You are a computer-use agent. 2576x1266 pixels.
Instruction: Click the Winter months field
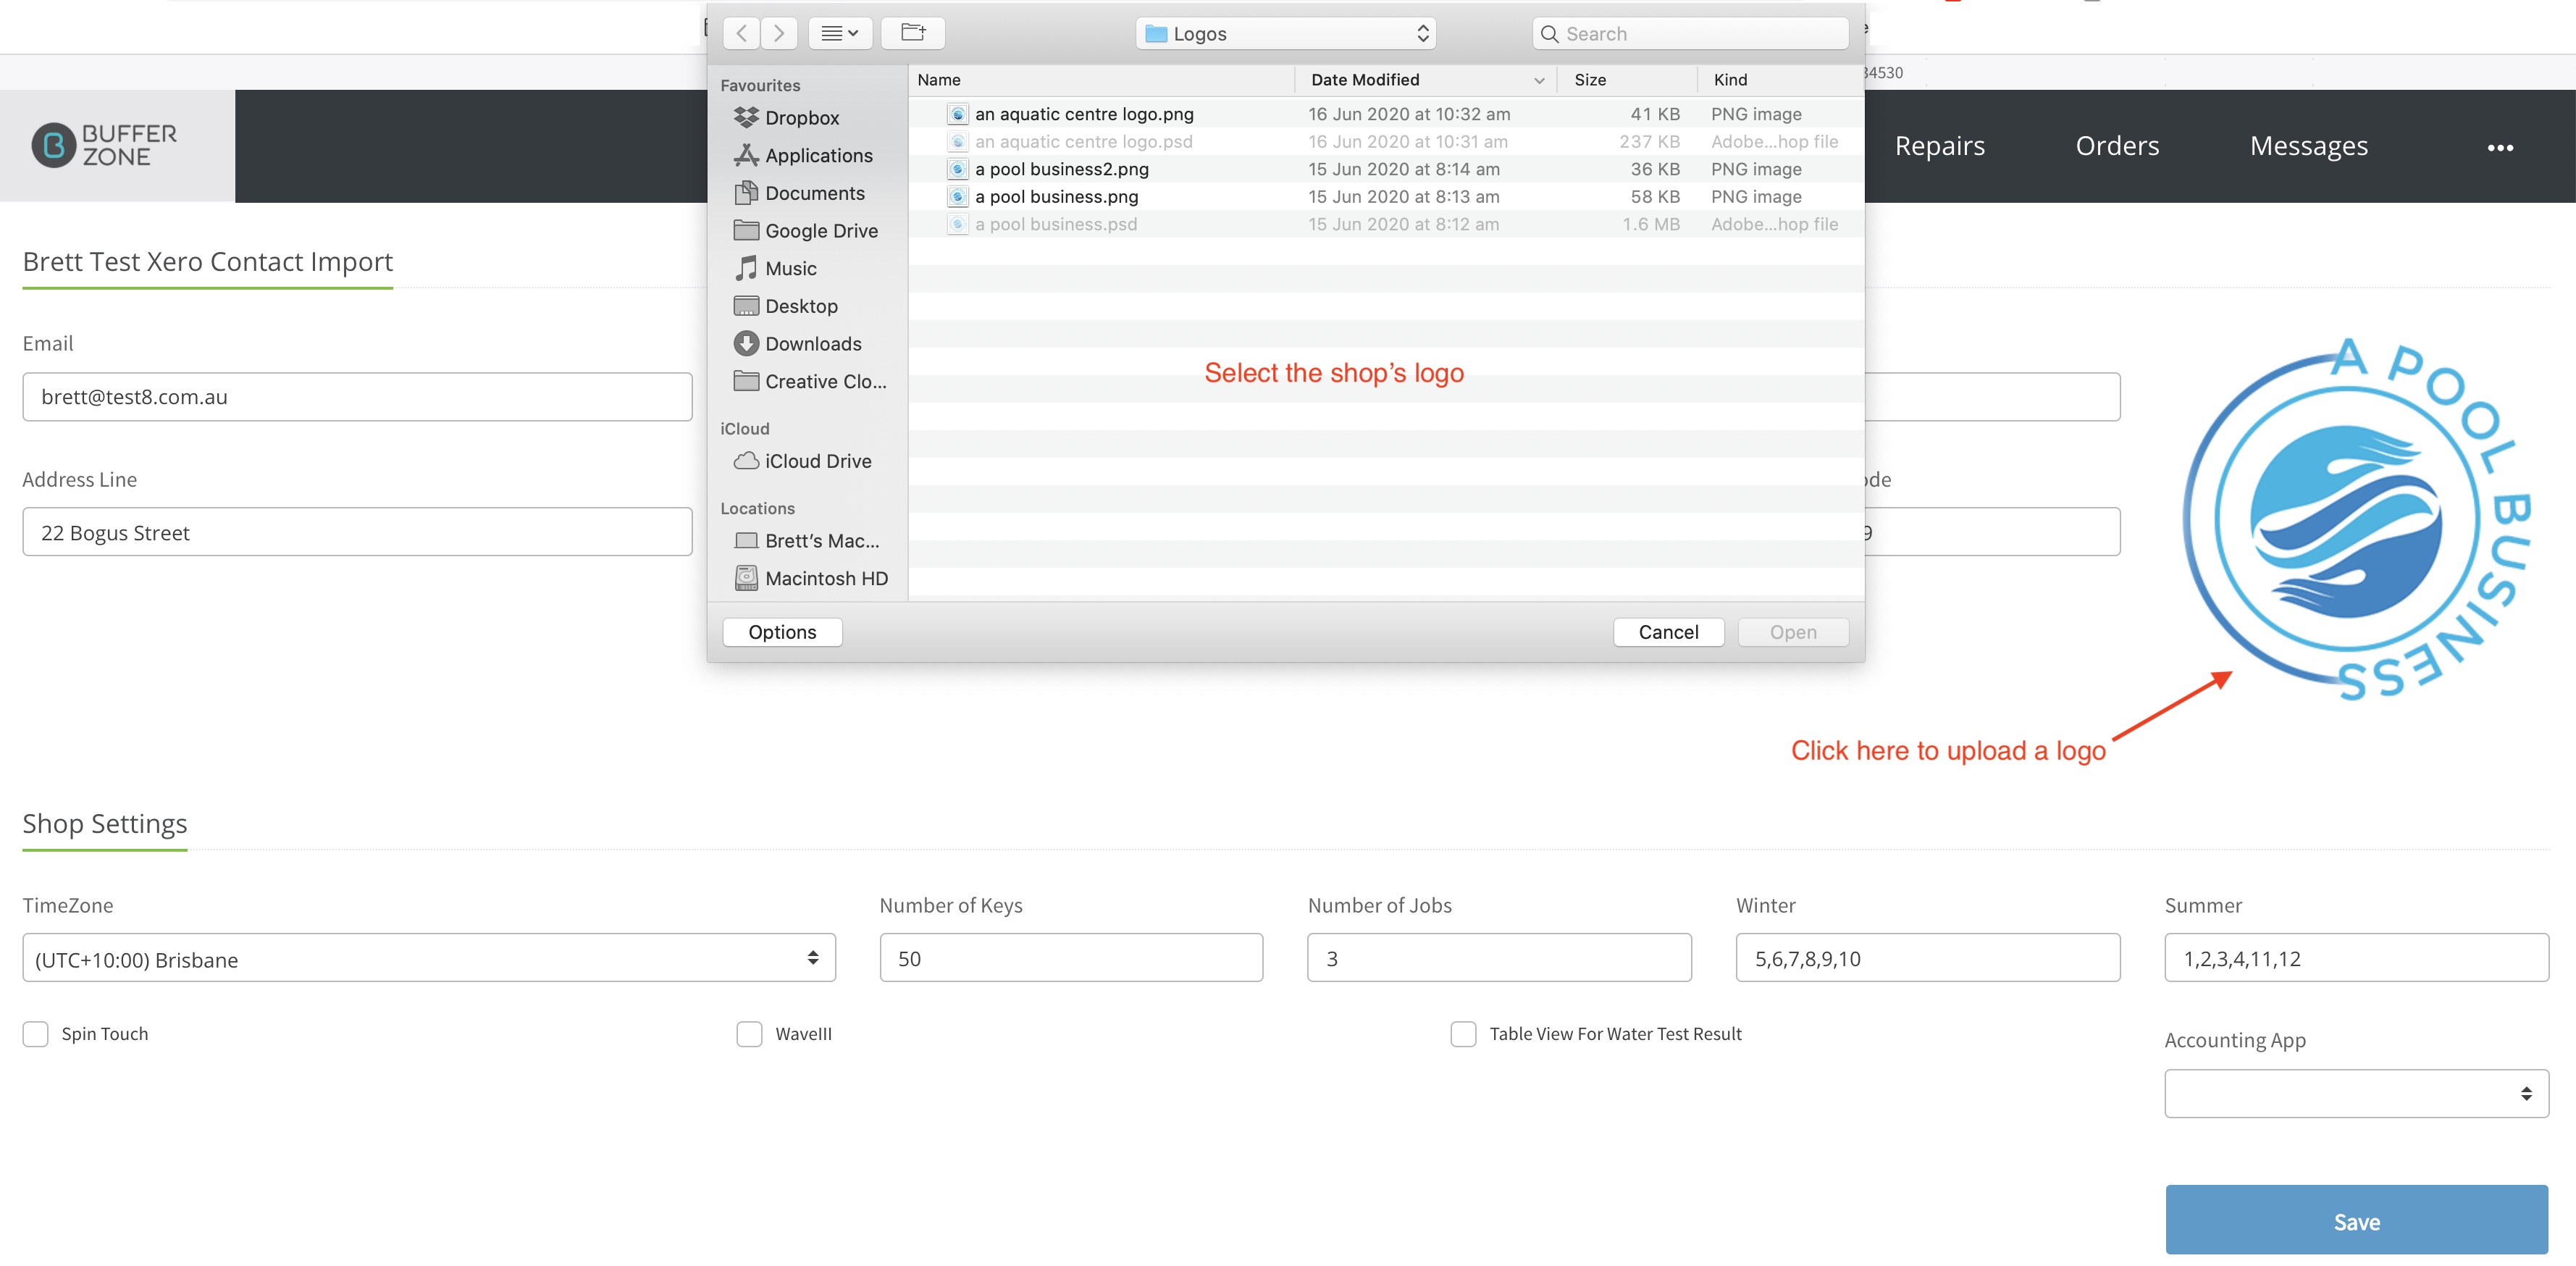(x=1927, y=958)
